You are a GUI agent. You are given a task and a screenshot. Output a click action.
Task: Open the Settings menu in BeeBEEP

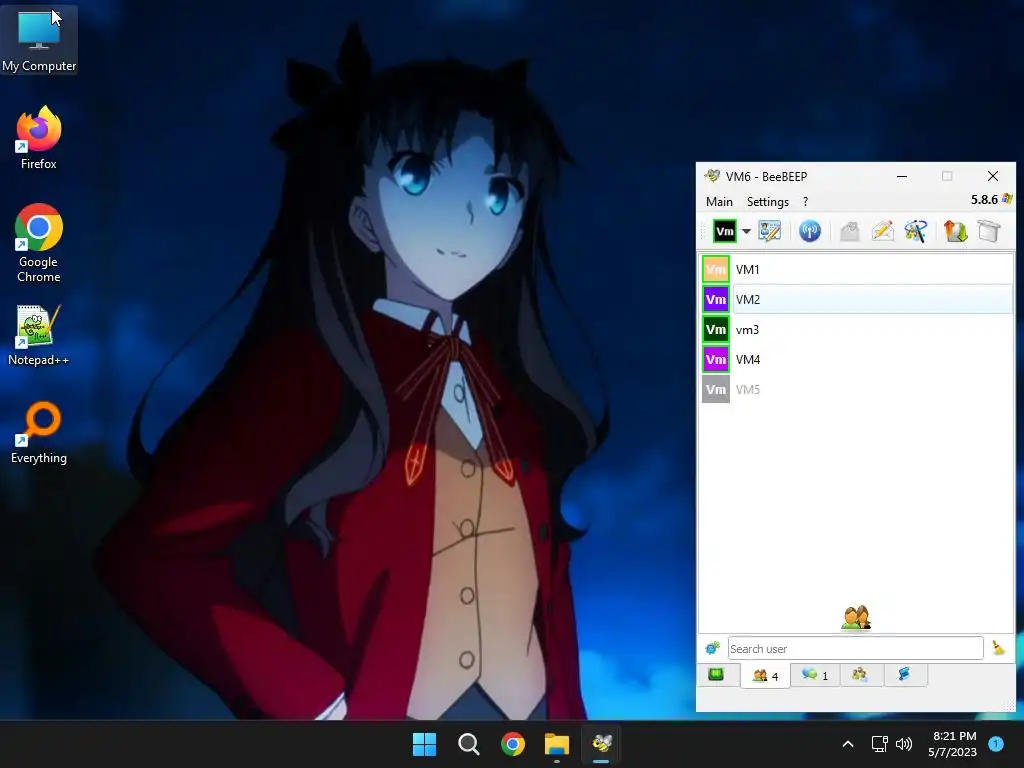(767, 202)
